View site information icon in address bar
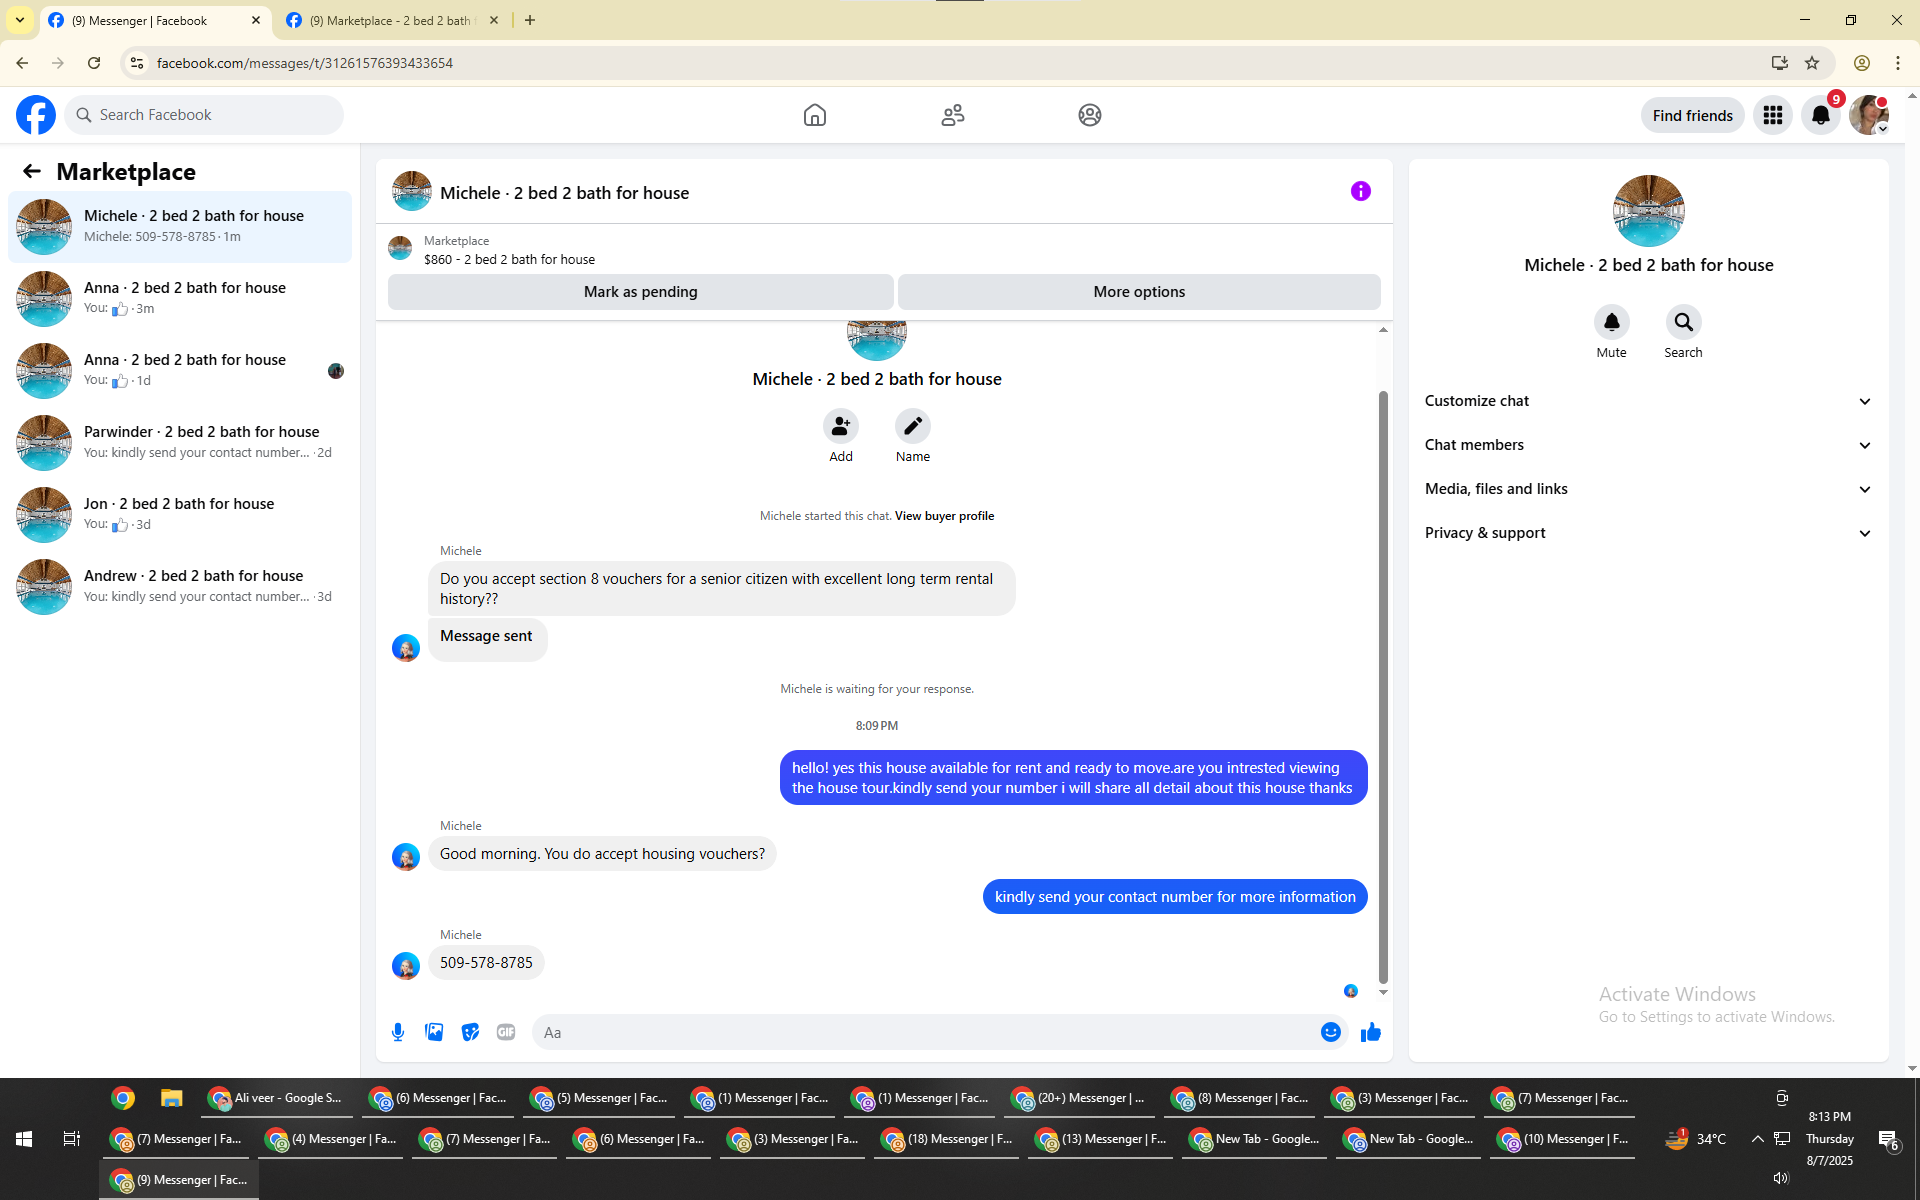The width and height of the screenshot is (1920, 1200). pos(137,63)
